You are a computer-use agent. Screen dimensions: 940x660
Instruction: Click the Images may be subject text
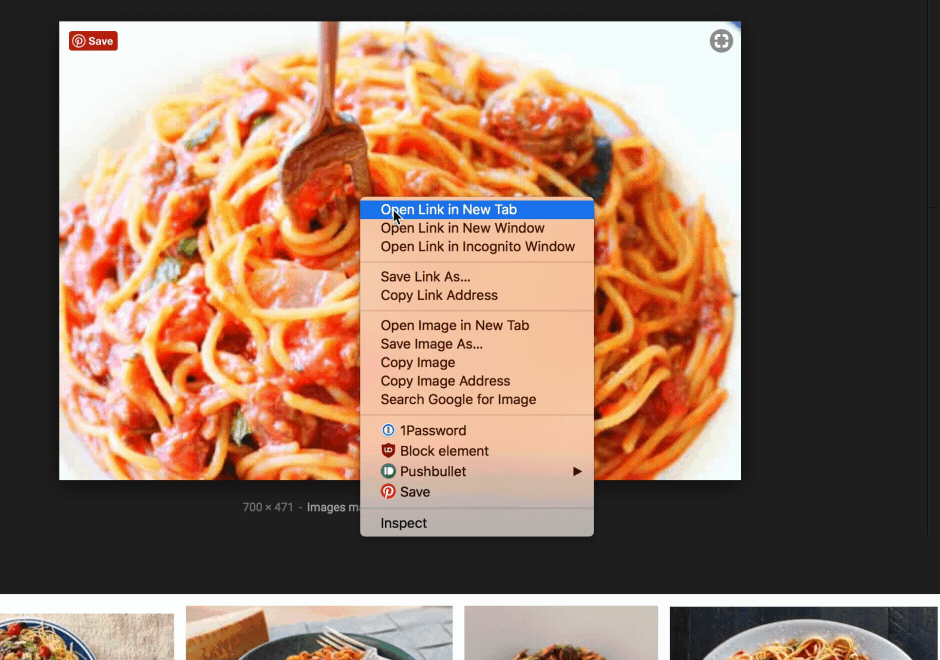coord(333,507)
